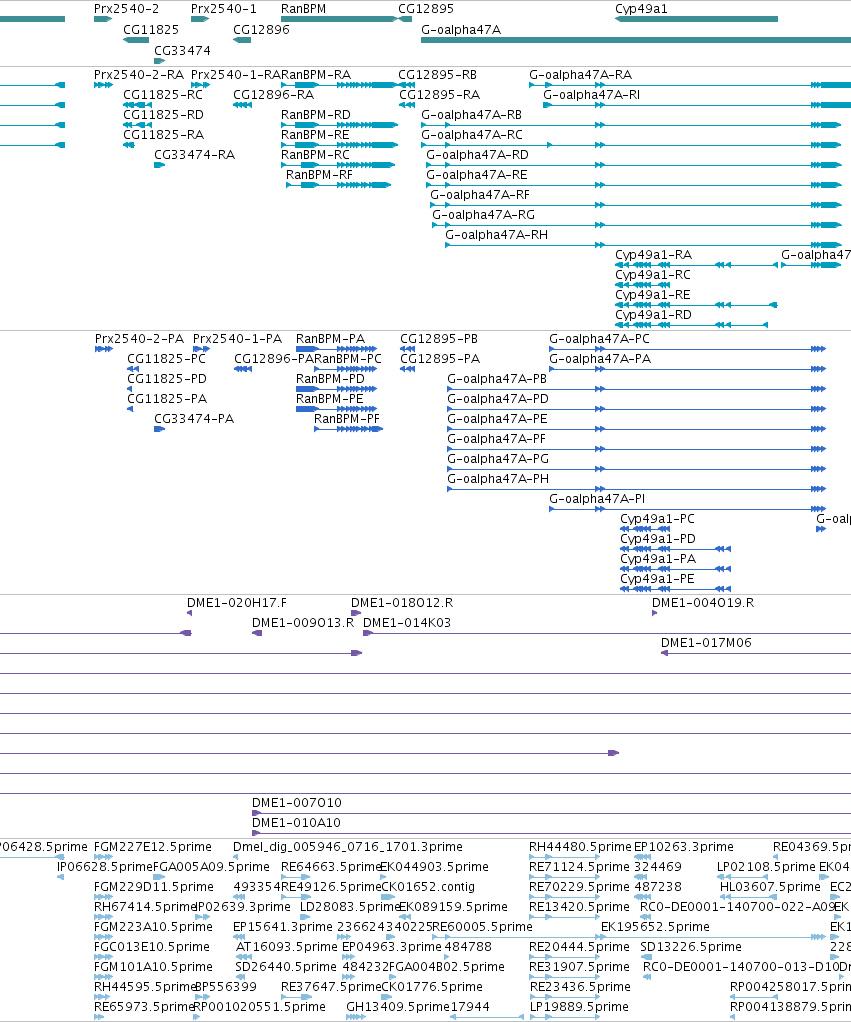The image size is (851, 1022).
Task: Click BAC label DME1-014K03
Action: 407,623
